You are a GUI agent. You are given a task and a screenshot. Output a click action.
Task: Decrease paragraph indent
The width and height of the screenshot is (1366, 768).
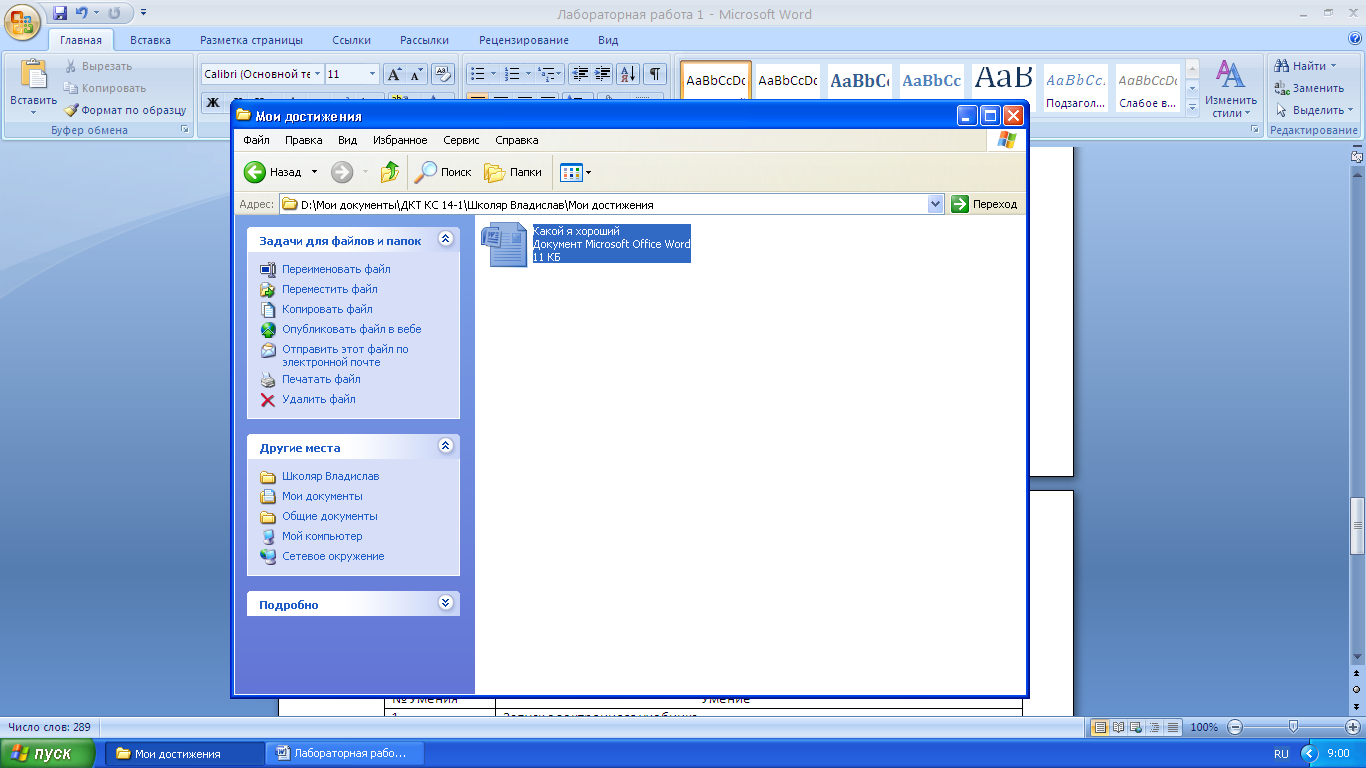pos(580,74)
